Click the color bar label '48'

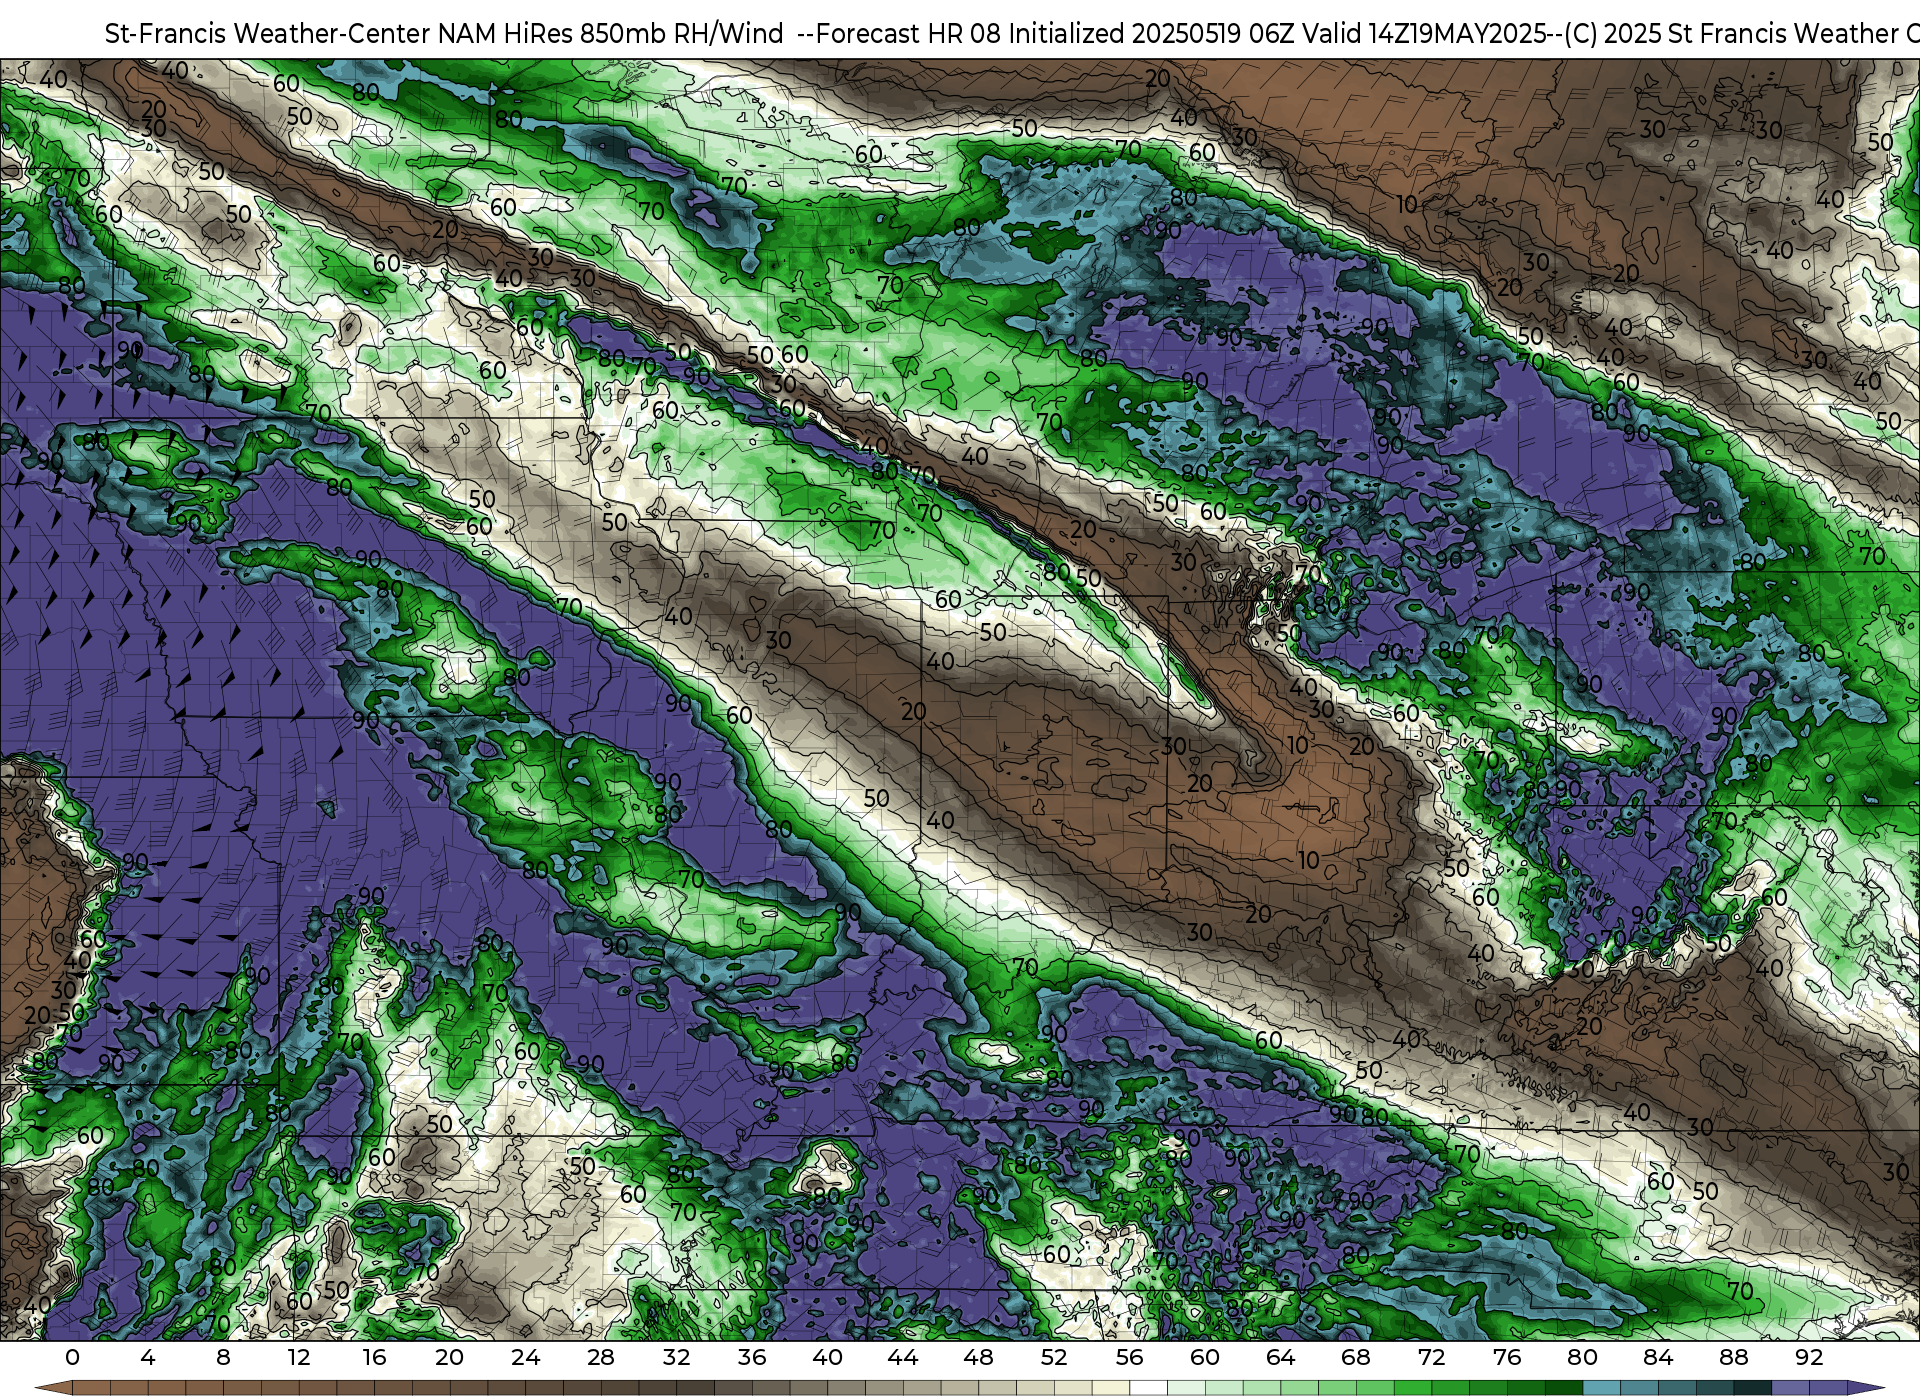coord(978,1357)
